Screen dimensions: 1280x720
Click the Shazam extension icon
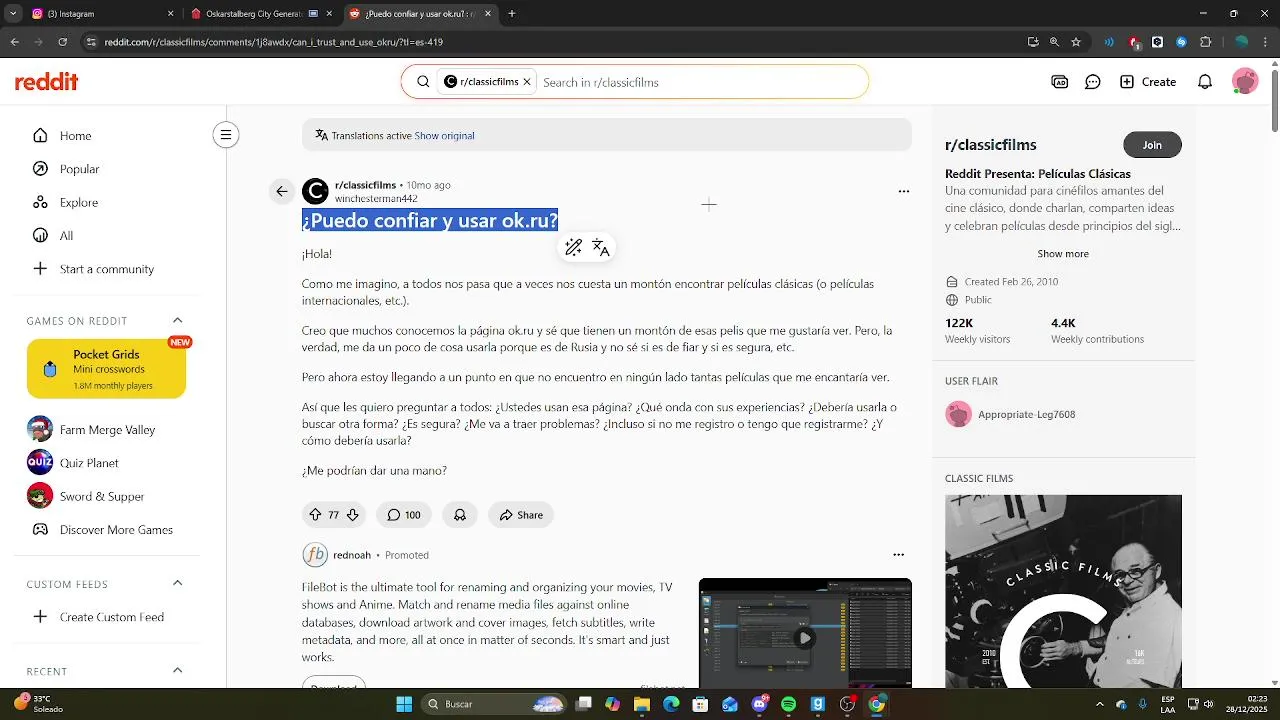(1181, 42)
